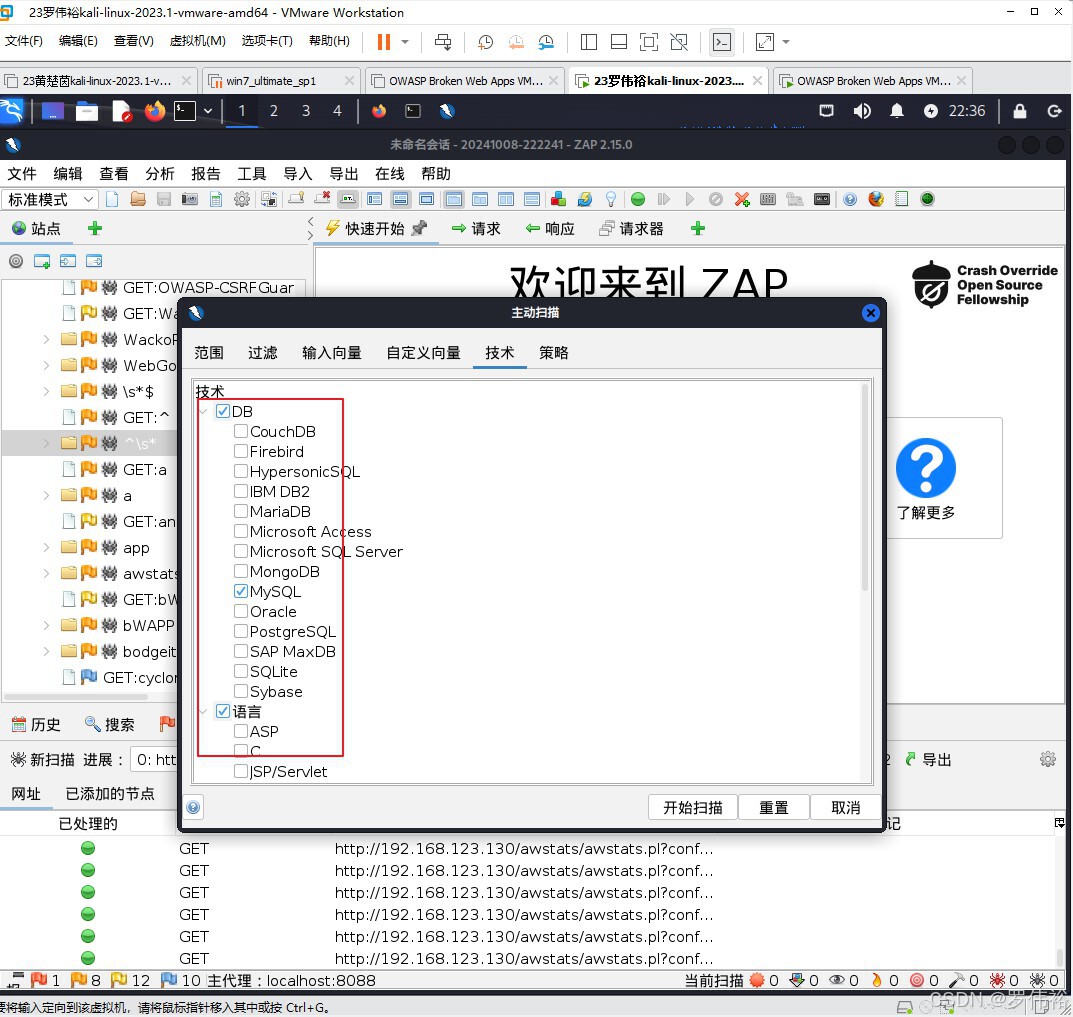Check the ASP language checkbox
The image size is (1073, 1017).
click(x=241, y=731)
